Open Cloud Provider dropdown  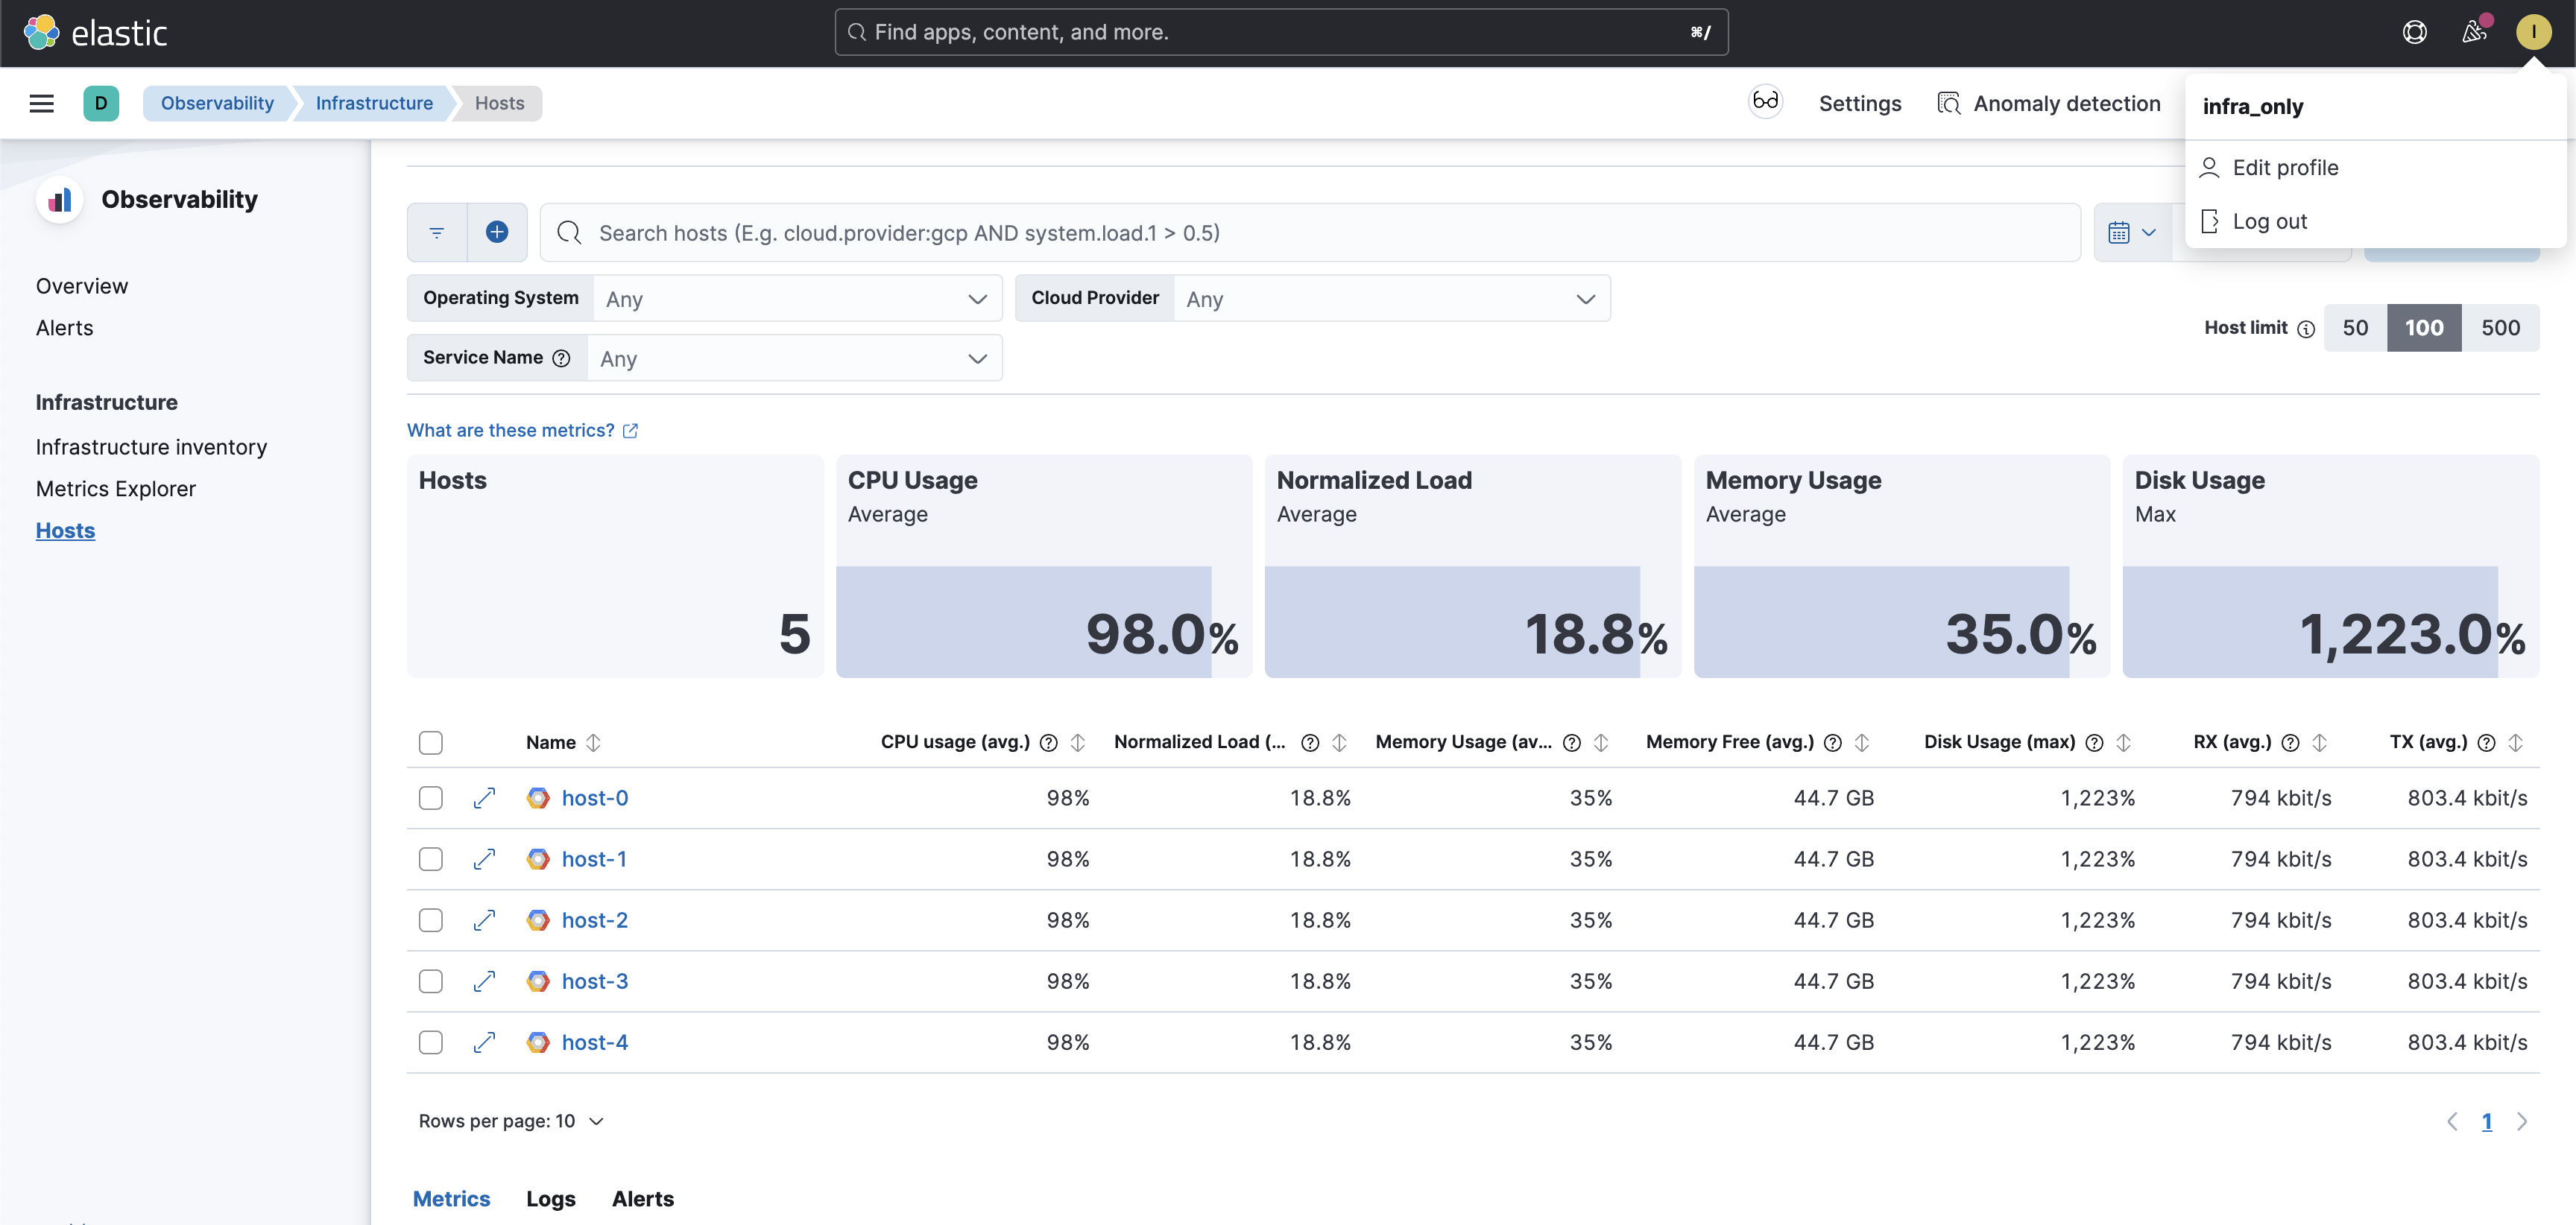(x=1391, y=299)
